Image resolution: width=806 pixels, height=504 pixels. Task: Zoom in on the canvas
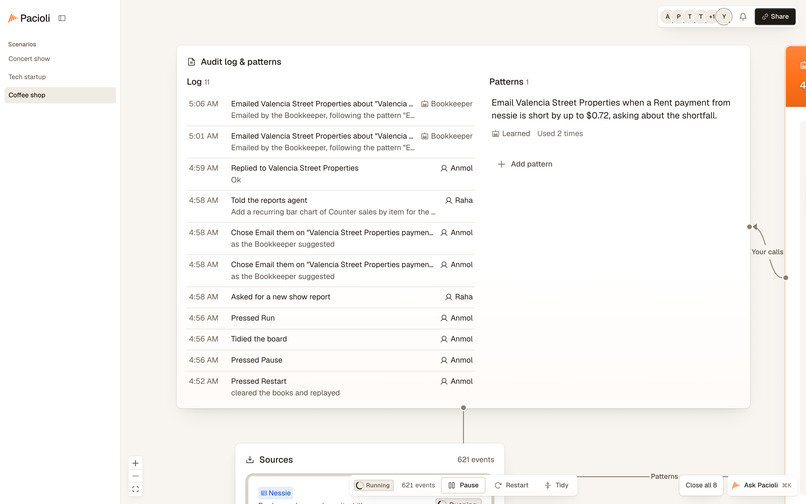(135, 463)
